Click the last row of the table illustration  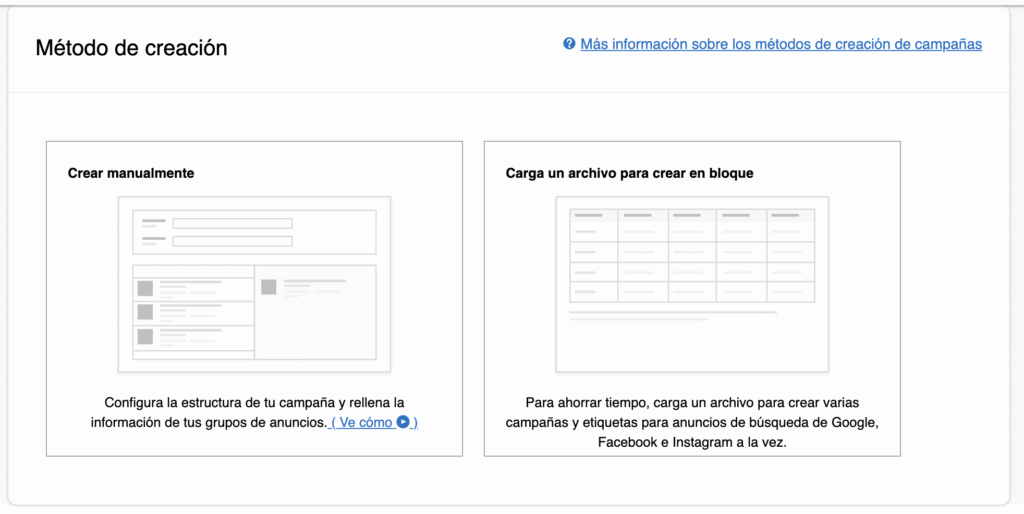[x=692, y=291]
